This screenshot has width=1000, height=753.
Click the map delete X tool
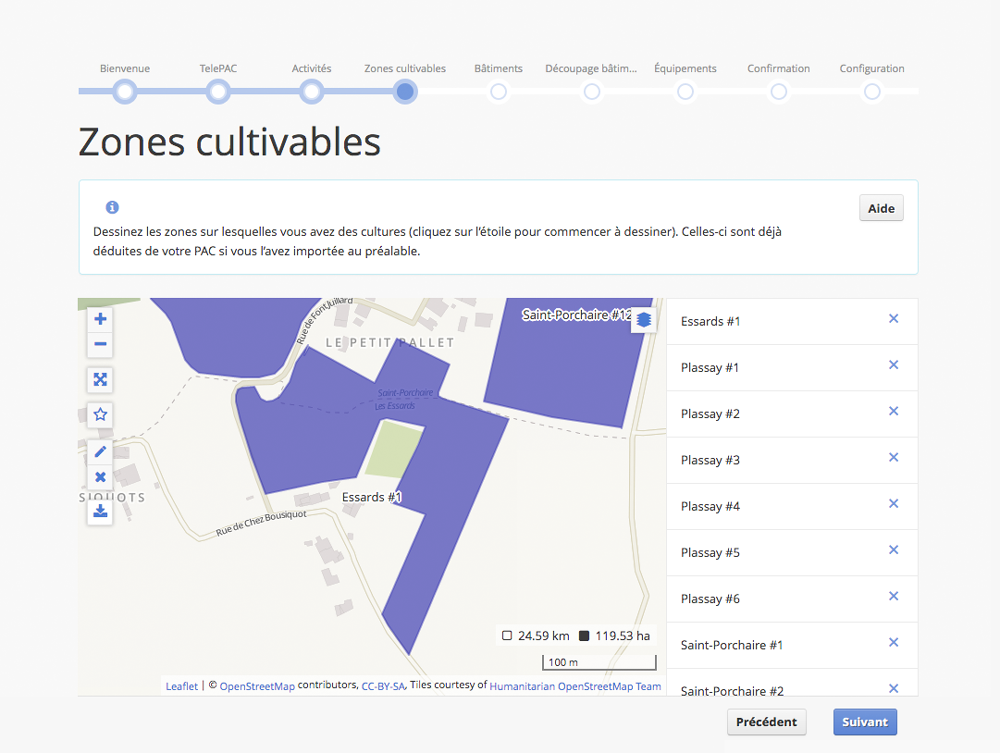(x=100, y=477)
